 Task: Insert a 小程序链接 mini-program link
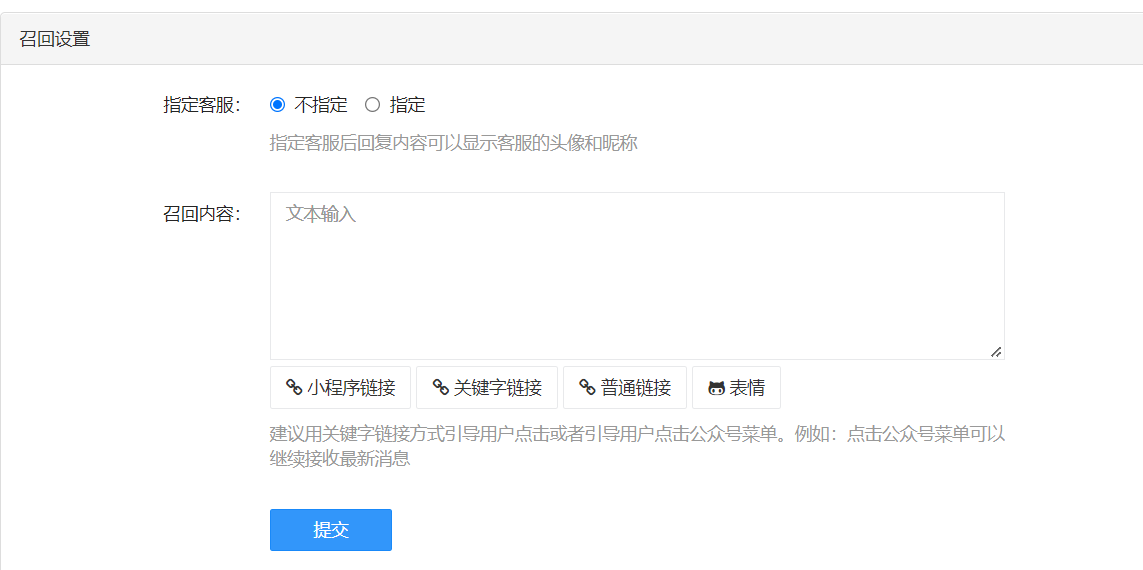[340, 388]
